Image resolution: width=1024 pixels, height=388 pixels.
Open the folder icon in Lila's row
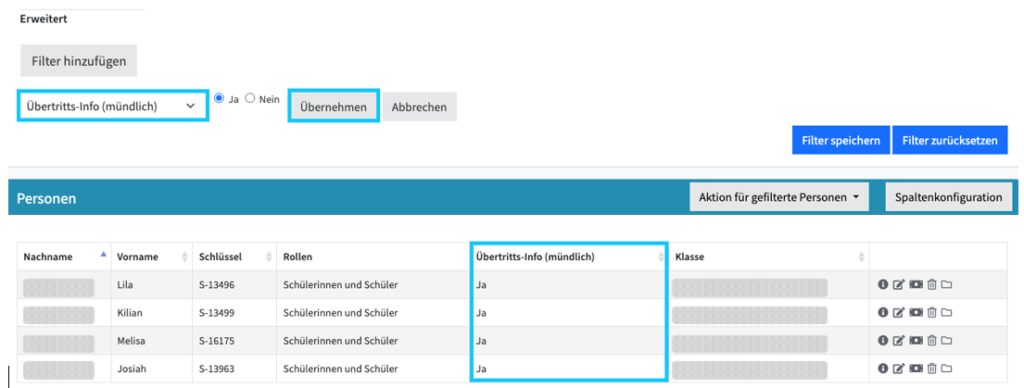point(946,284)
